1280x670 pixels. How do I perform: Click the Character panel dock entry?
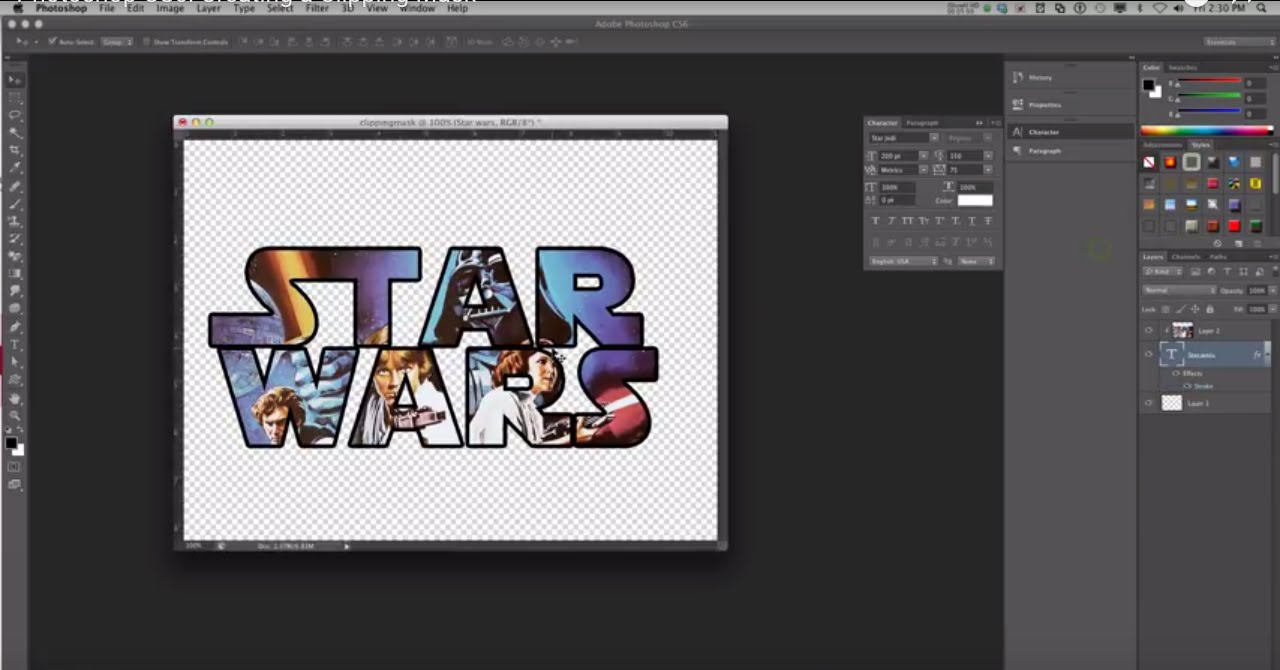pos(1070,132)
